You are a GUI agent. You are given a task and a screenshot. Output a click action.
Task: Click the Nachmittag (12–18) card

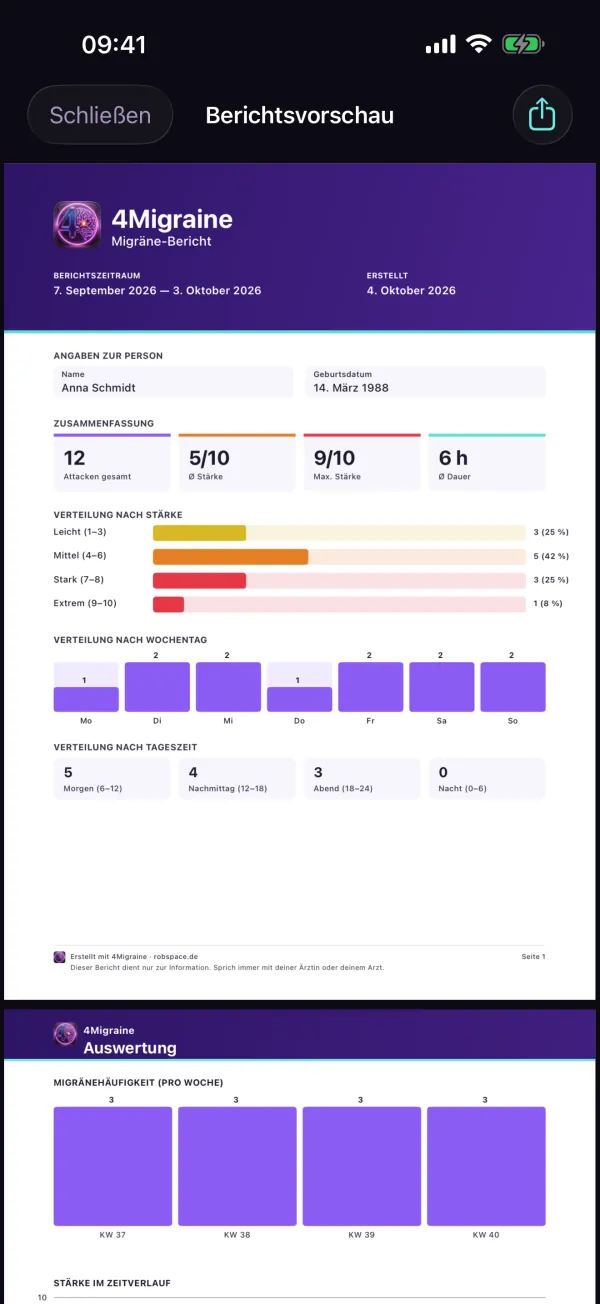click(x=237, y=779)
